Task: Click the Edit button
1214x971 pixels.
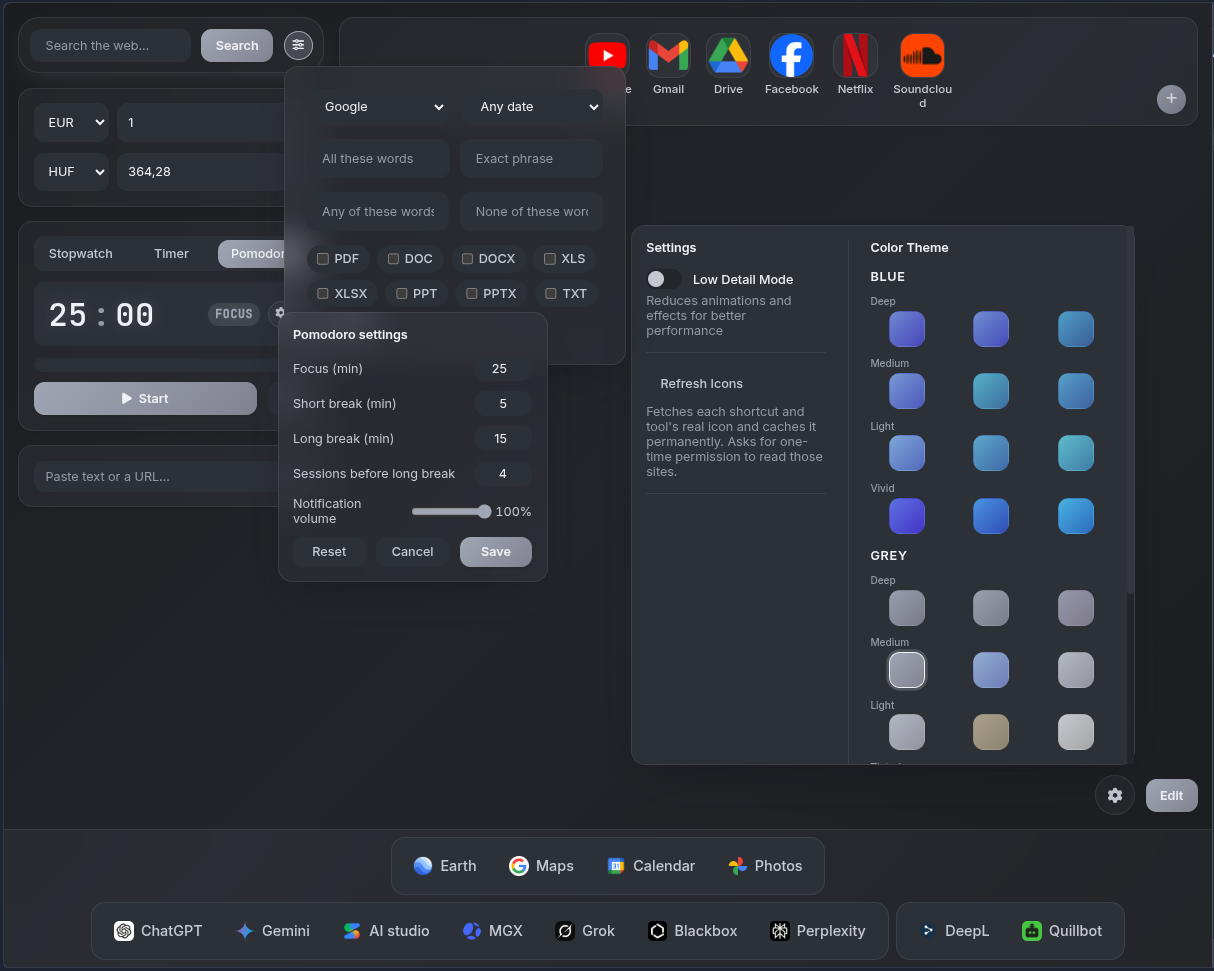Action: tap(1172, 795)
